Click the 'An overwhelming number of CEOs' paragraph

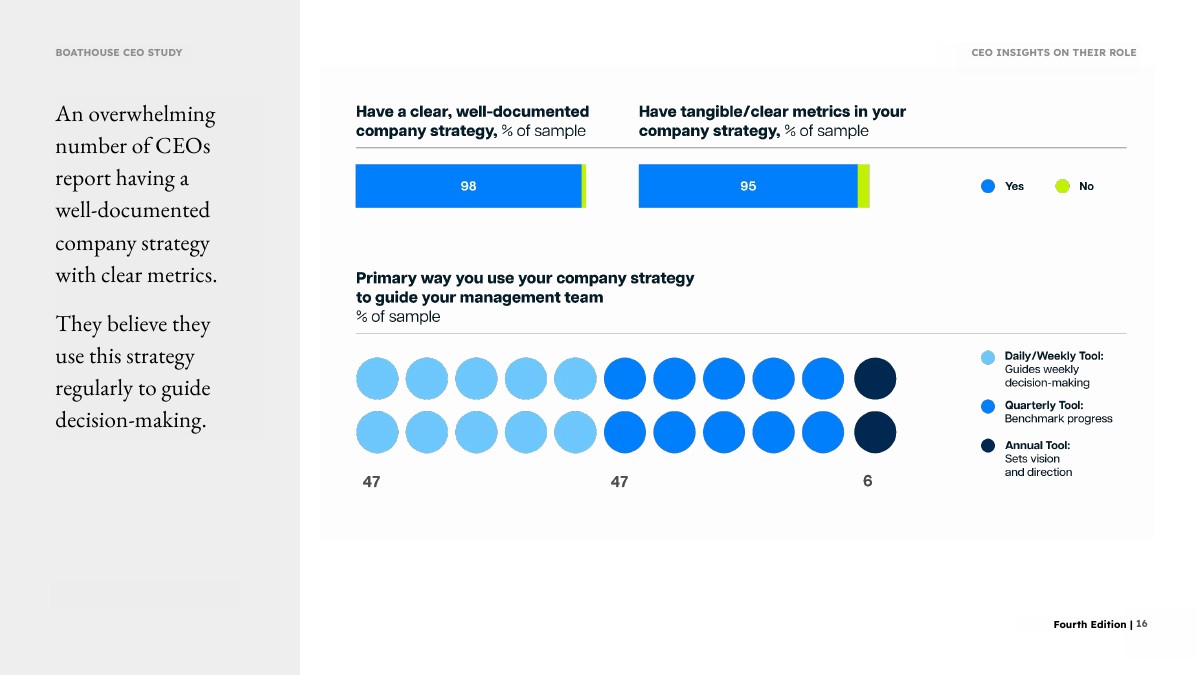tap(136, 194)
